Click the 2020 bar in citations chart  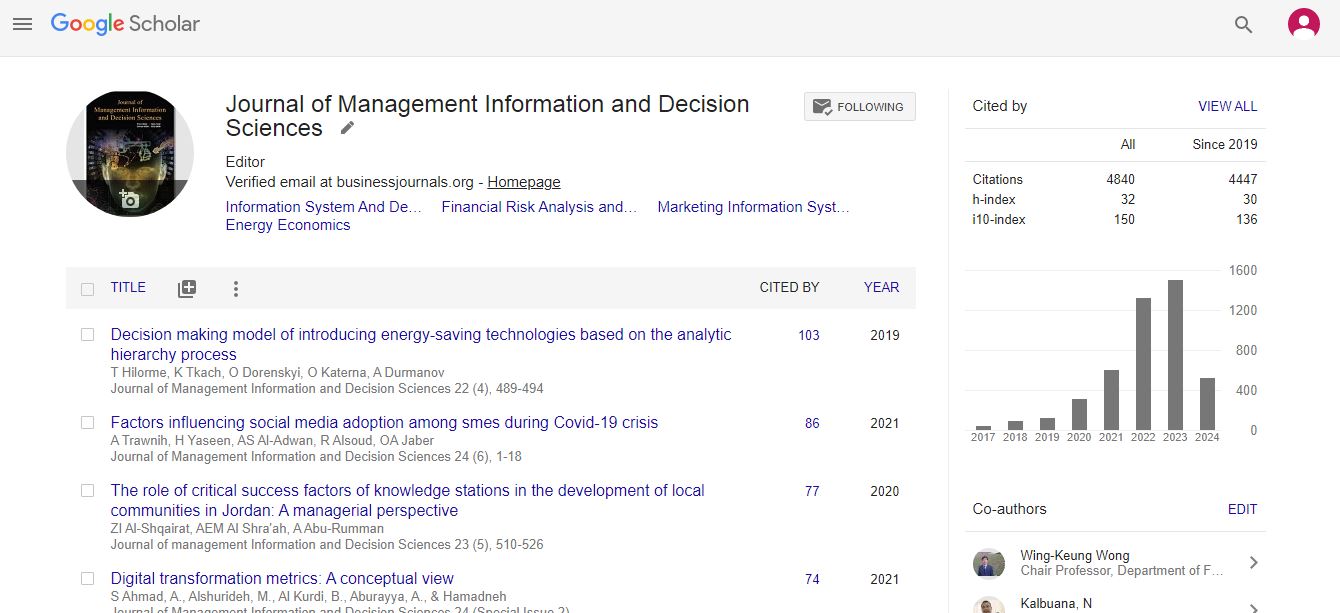coord(1079,415)
